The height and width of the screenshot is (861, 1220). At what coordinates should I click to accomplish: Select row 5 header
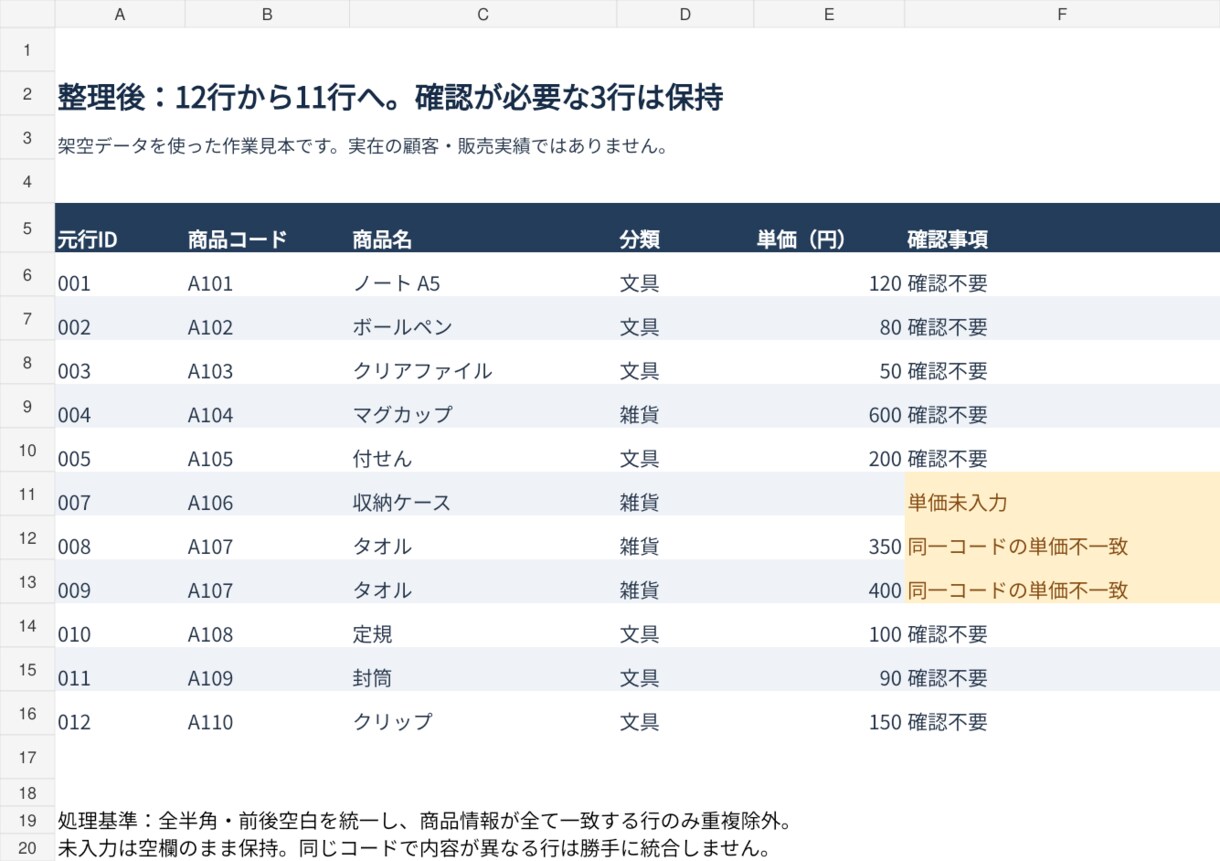[x=27, y=229]
